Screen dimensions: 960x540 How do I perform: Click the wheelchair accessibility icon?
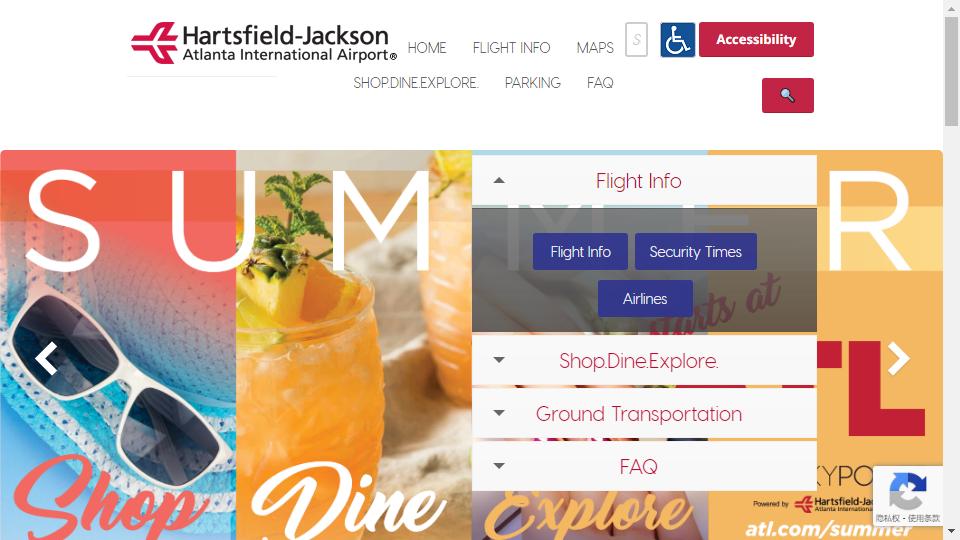[677, 40]
